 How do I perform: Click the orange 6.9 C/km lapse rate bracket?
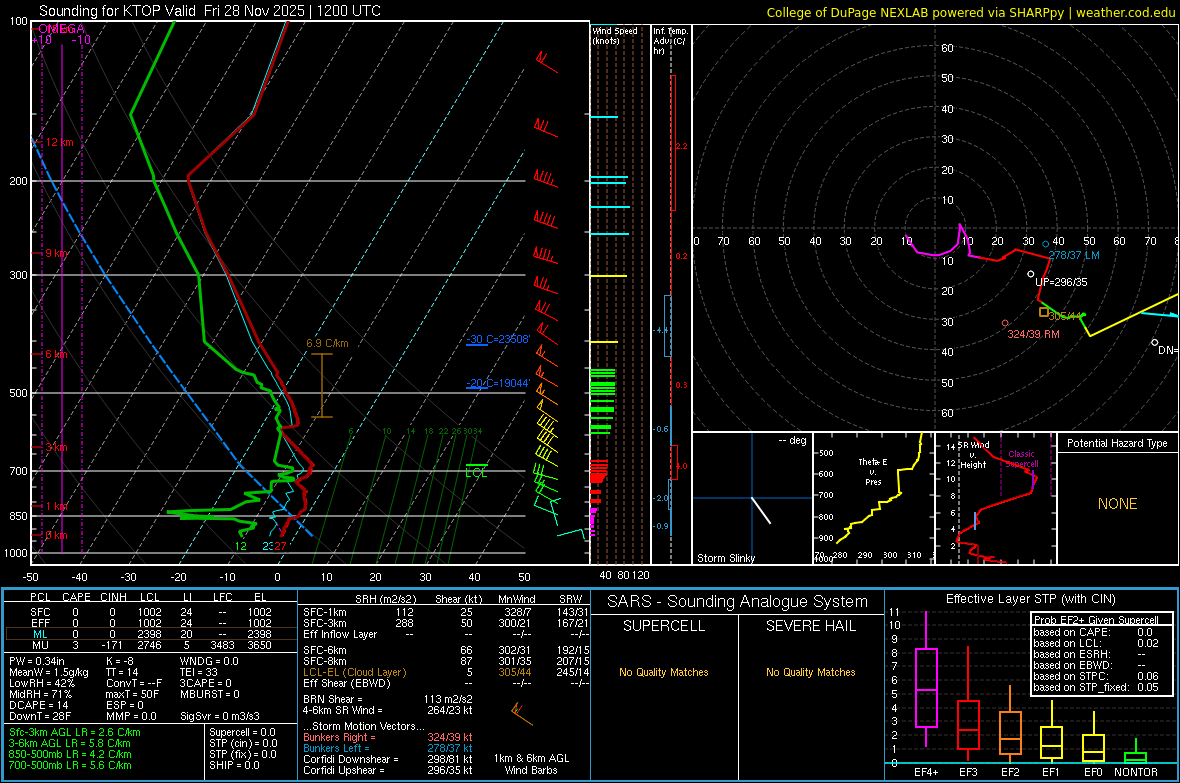point(322,385)
